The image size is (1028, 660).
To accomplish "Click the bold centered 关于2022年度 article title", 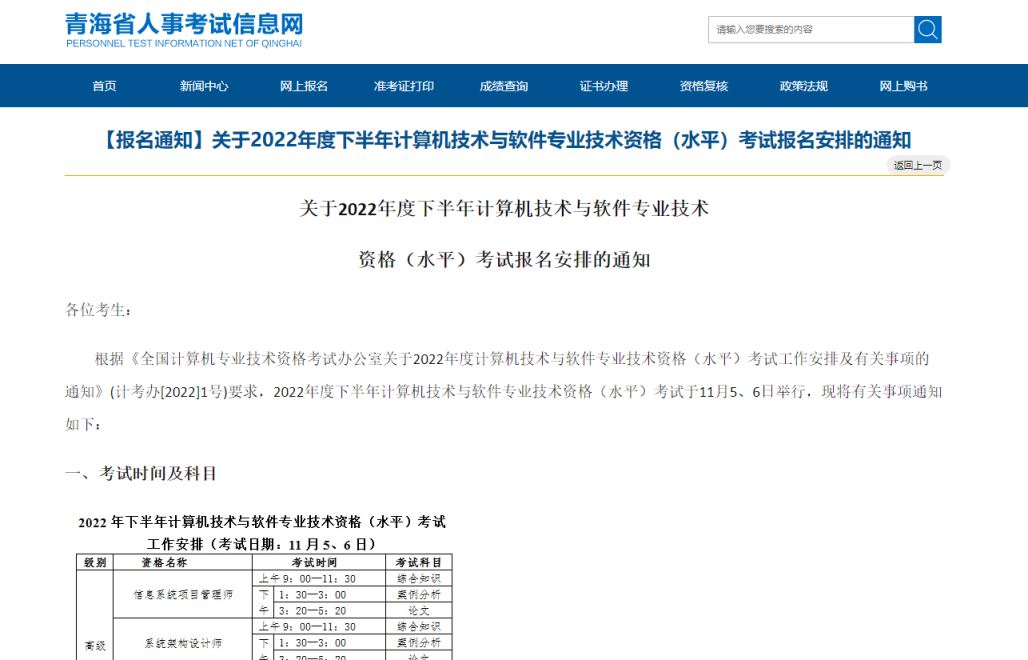I will tap(504, 209).
